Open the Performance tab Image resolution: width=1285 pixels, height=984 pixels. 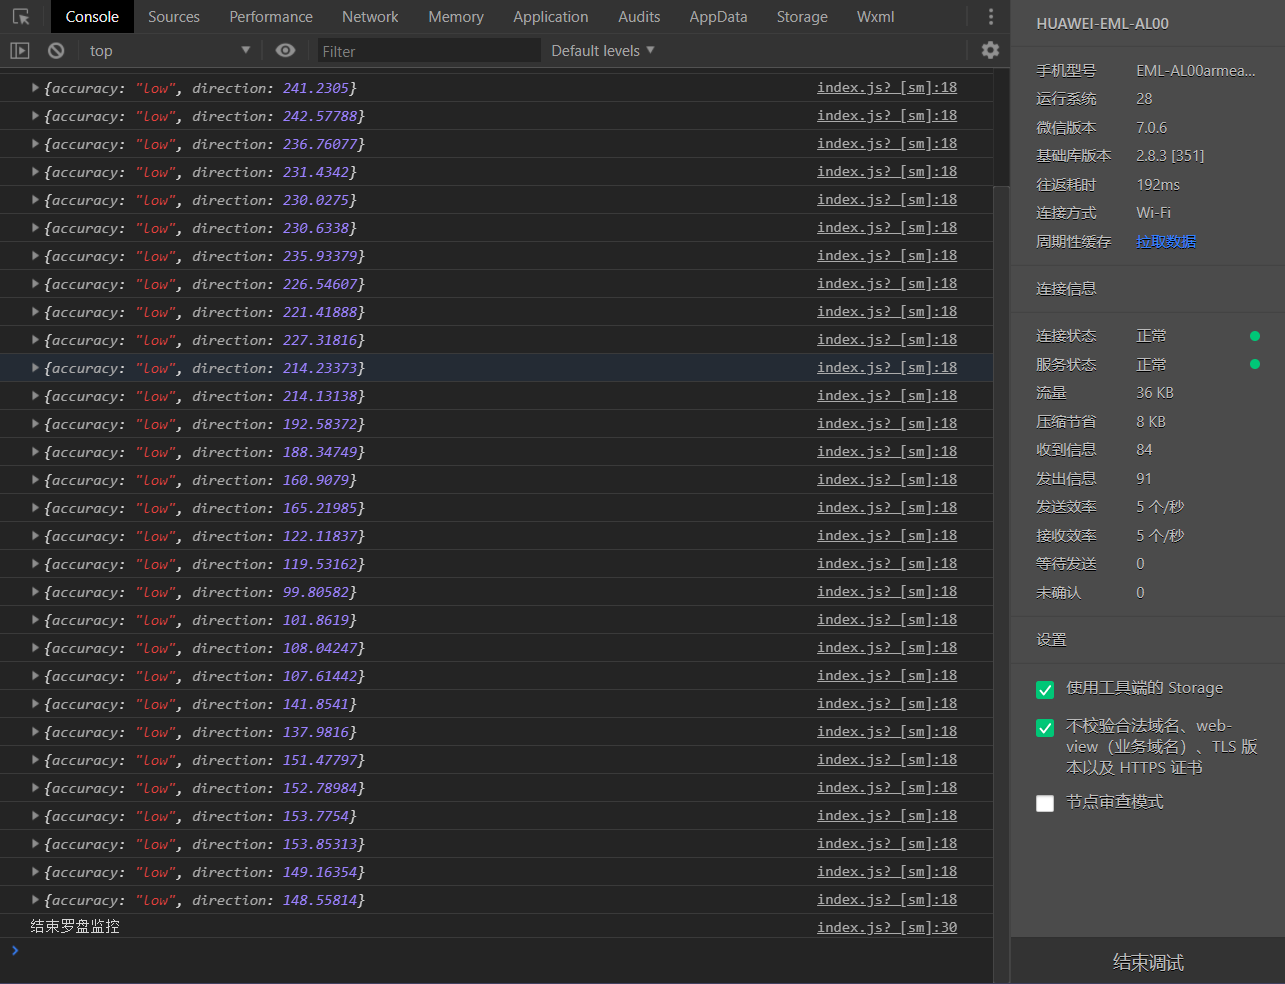tap(271, 17)
